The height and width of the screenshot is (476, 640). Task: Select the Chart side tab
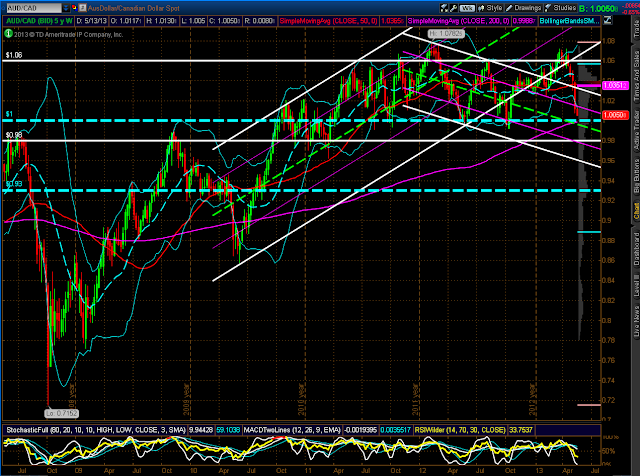click(636, 211)
